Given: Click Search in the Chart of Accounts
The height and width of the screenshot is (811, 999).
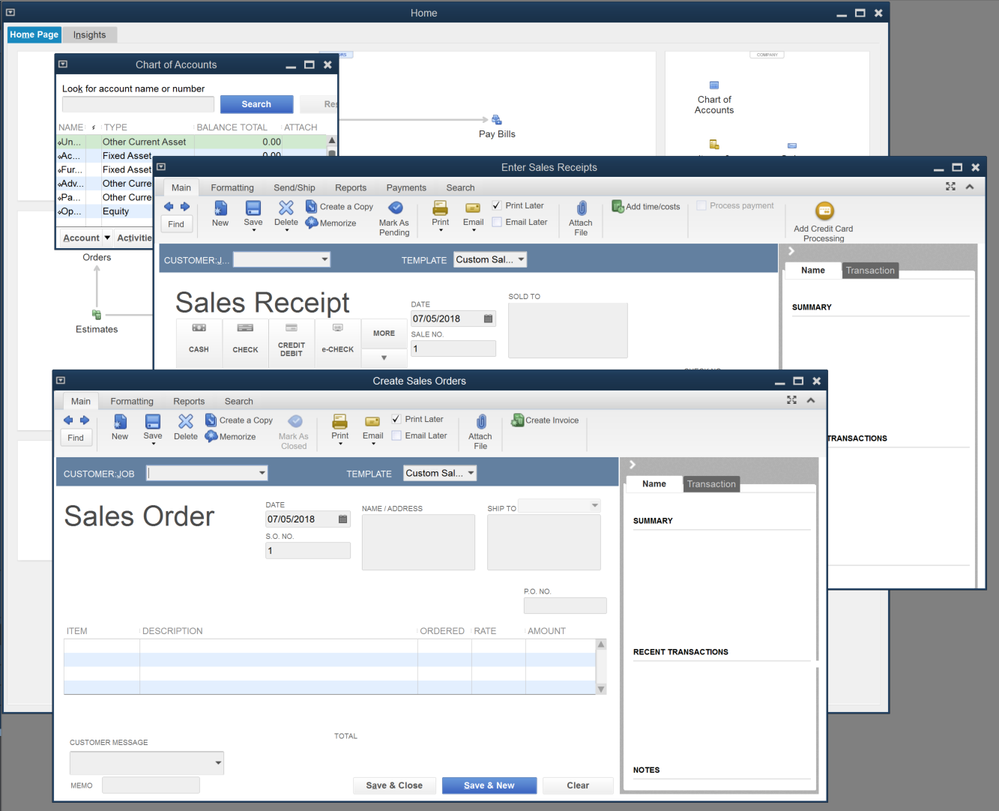Looking at the screenshot, I should (x=256, y=103).
